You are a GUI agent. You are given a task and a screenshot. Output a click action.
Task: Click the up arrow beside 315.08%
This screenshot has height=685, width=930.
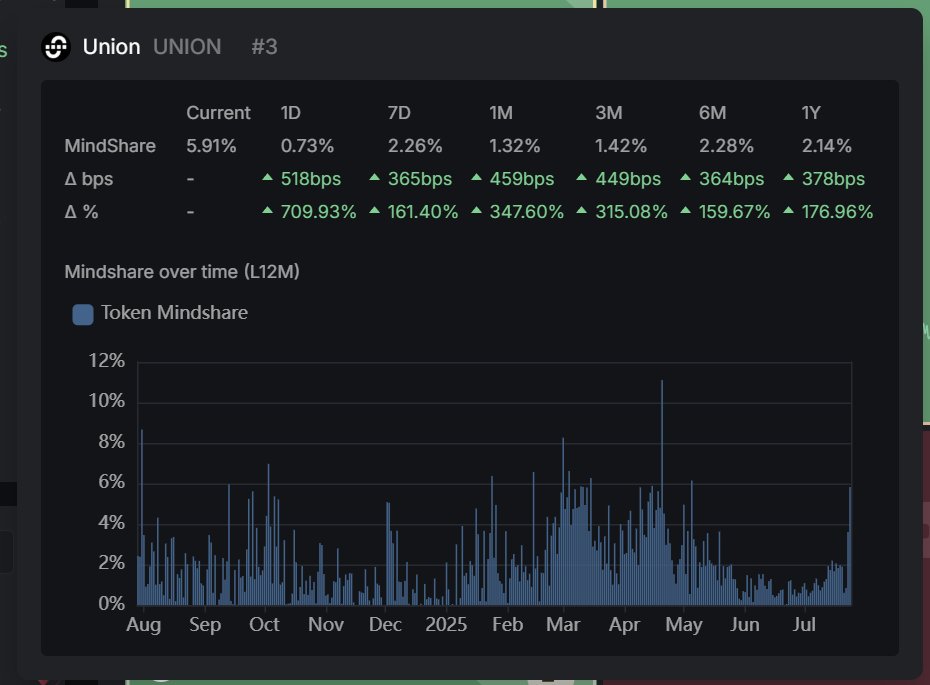582,210
